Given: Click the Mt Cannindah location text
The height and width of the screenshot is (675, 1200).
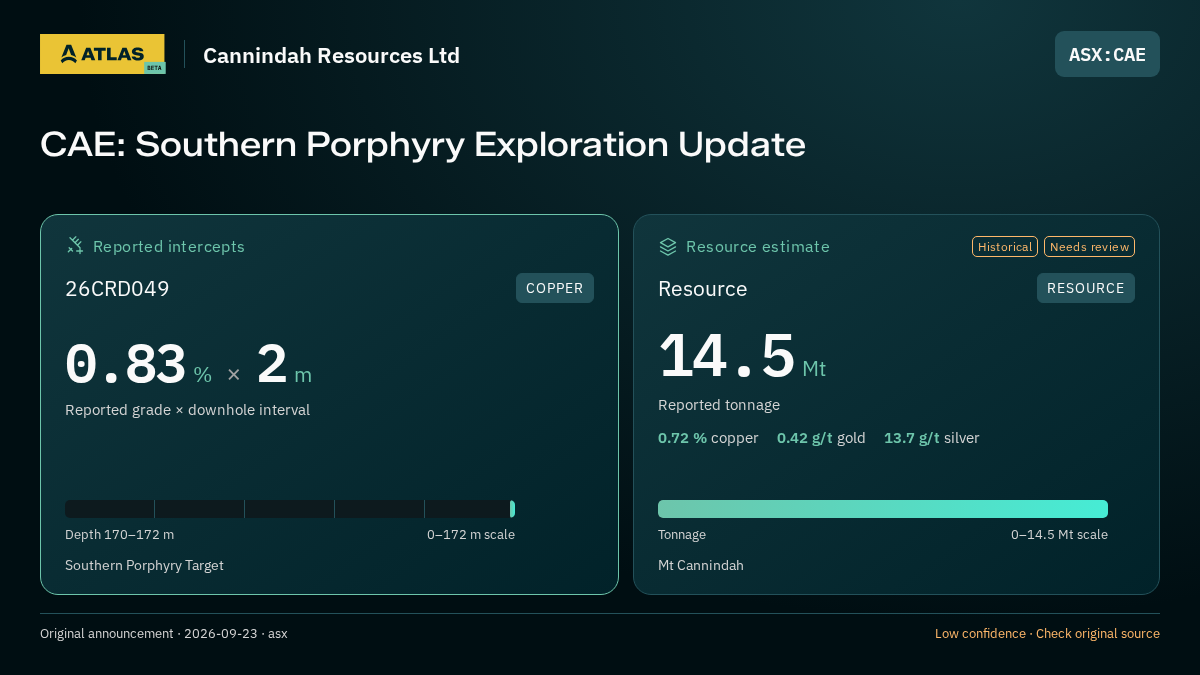Looking at the screenshot, I should pyautogui.click(x=701, y=566).
